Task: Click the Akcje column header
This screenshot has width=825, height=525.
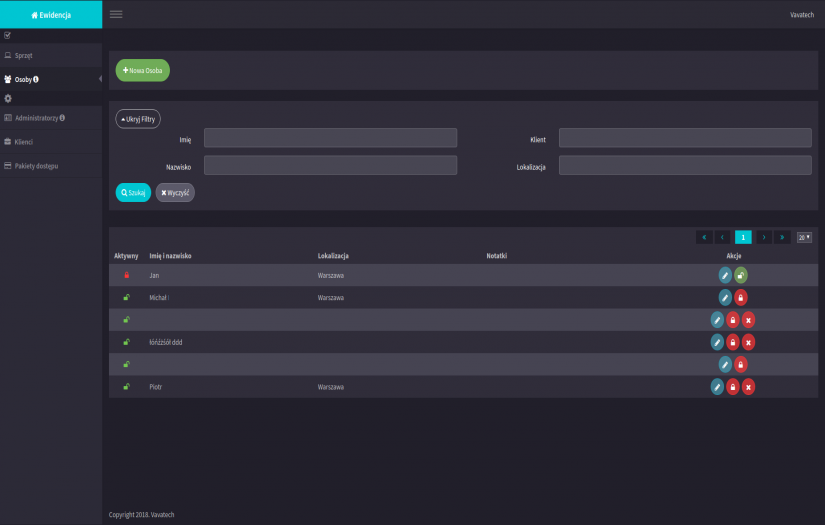Action: [x=734, y=256]
